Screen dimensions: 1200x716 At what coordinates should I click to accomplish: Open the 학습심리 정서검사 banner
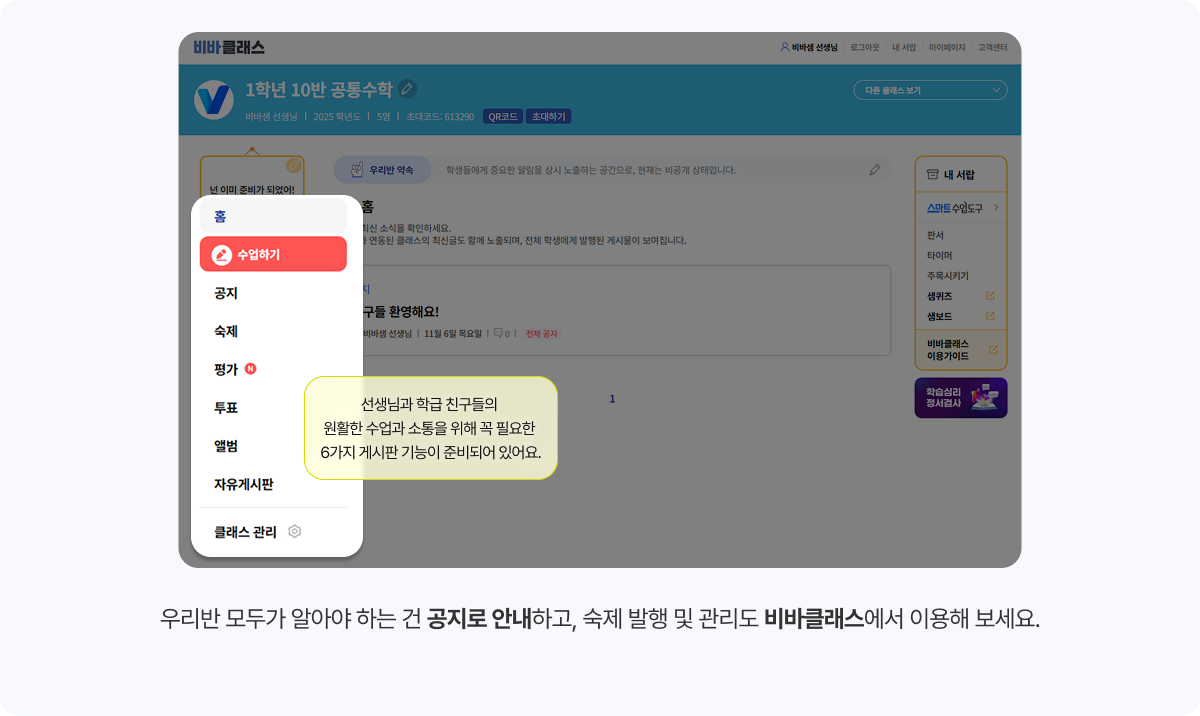coord(960,398)
